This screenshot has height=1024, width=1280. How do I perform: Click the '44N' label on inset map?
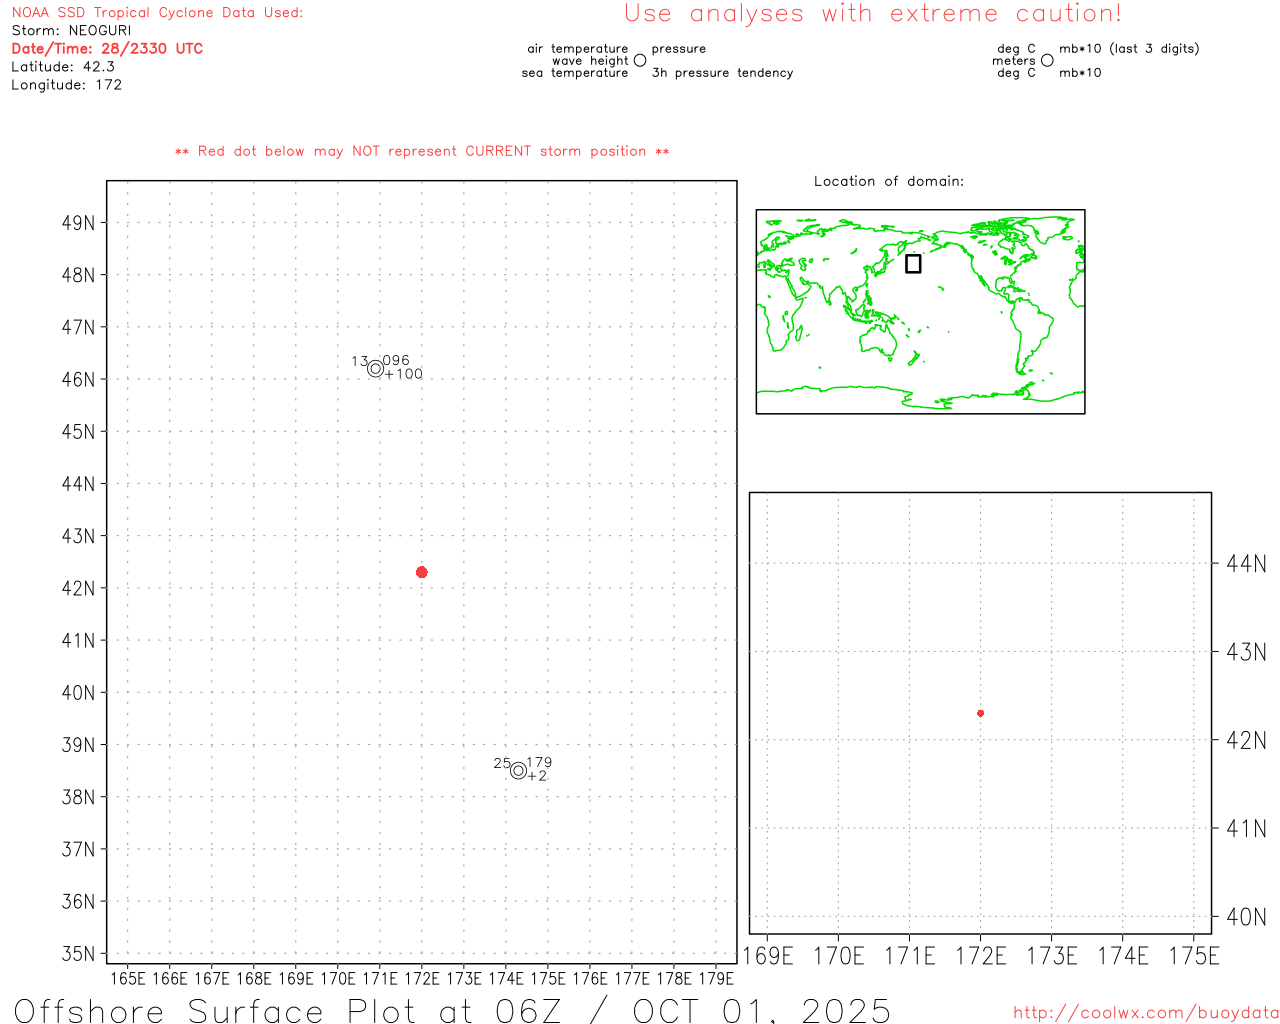click(x=1246, y=564)
